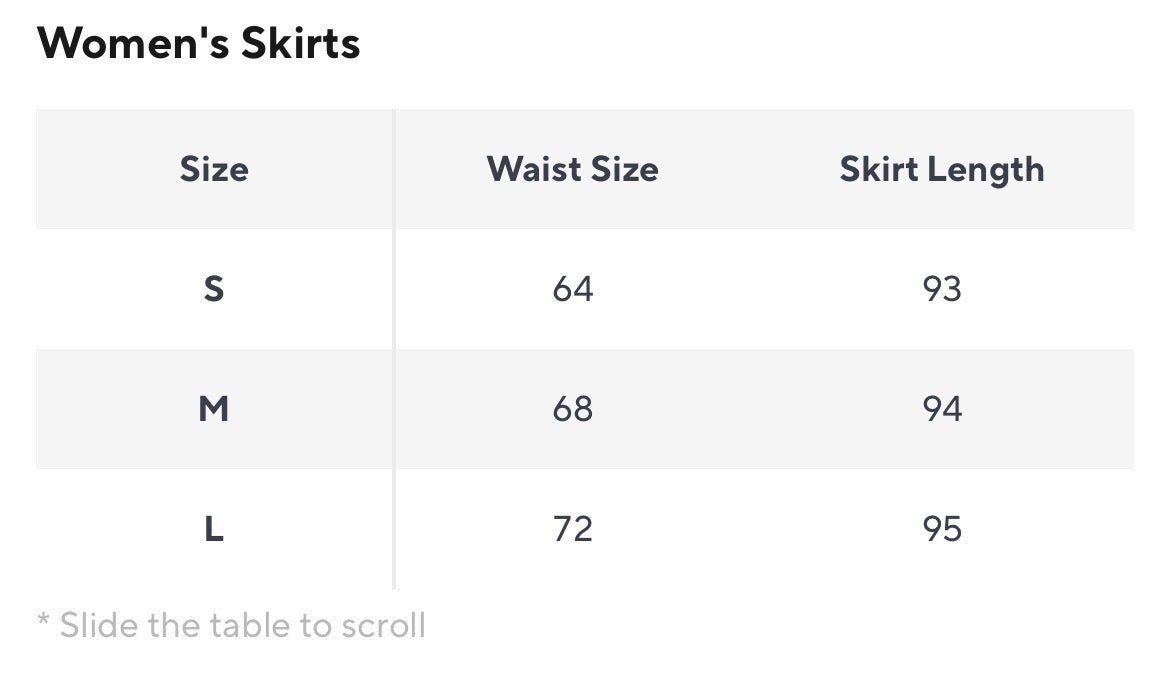Click skirt length value 94
This screenshot has width=1170, height=685.
pos(941,409)
